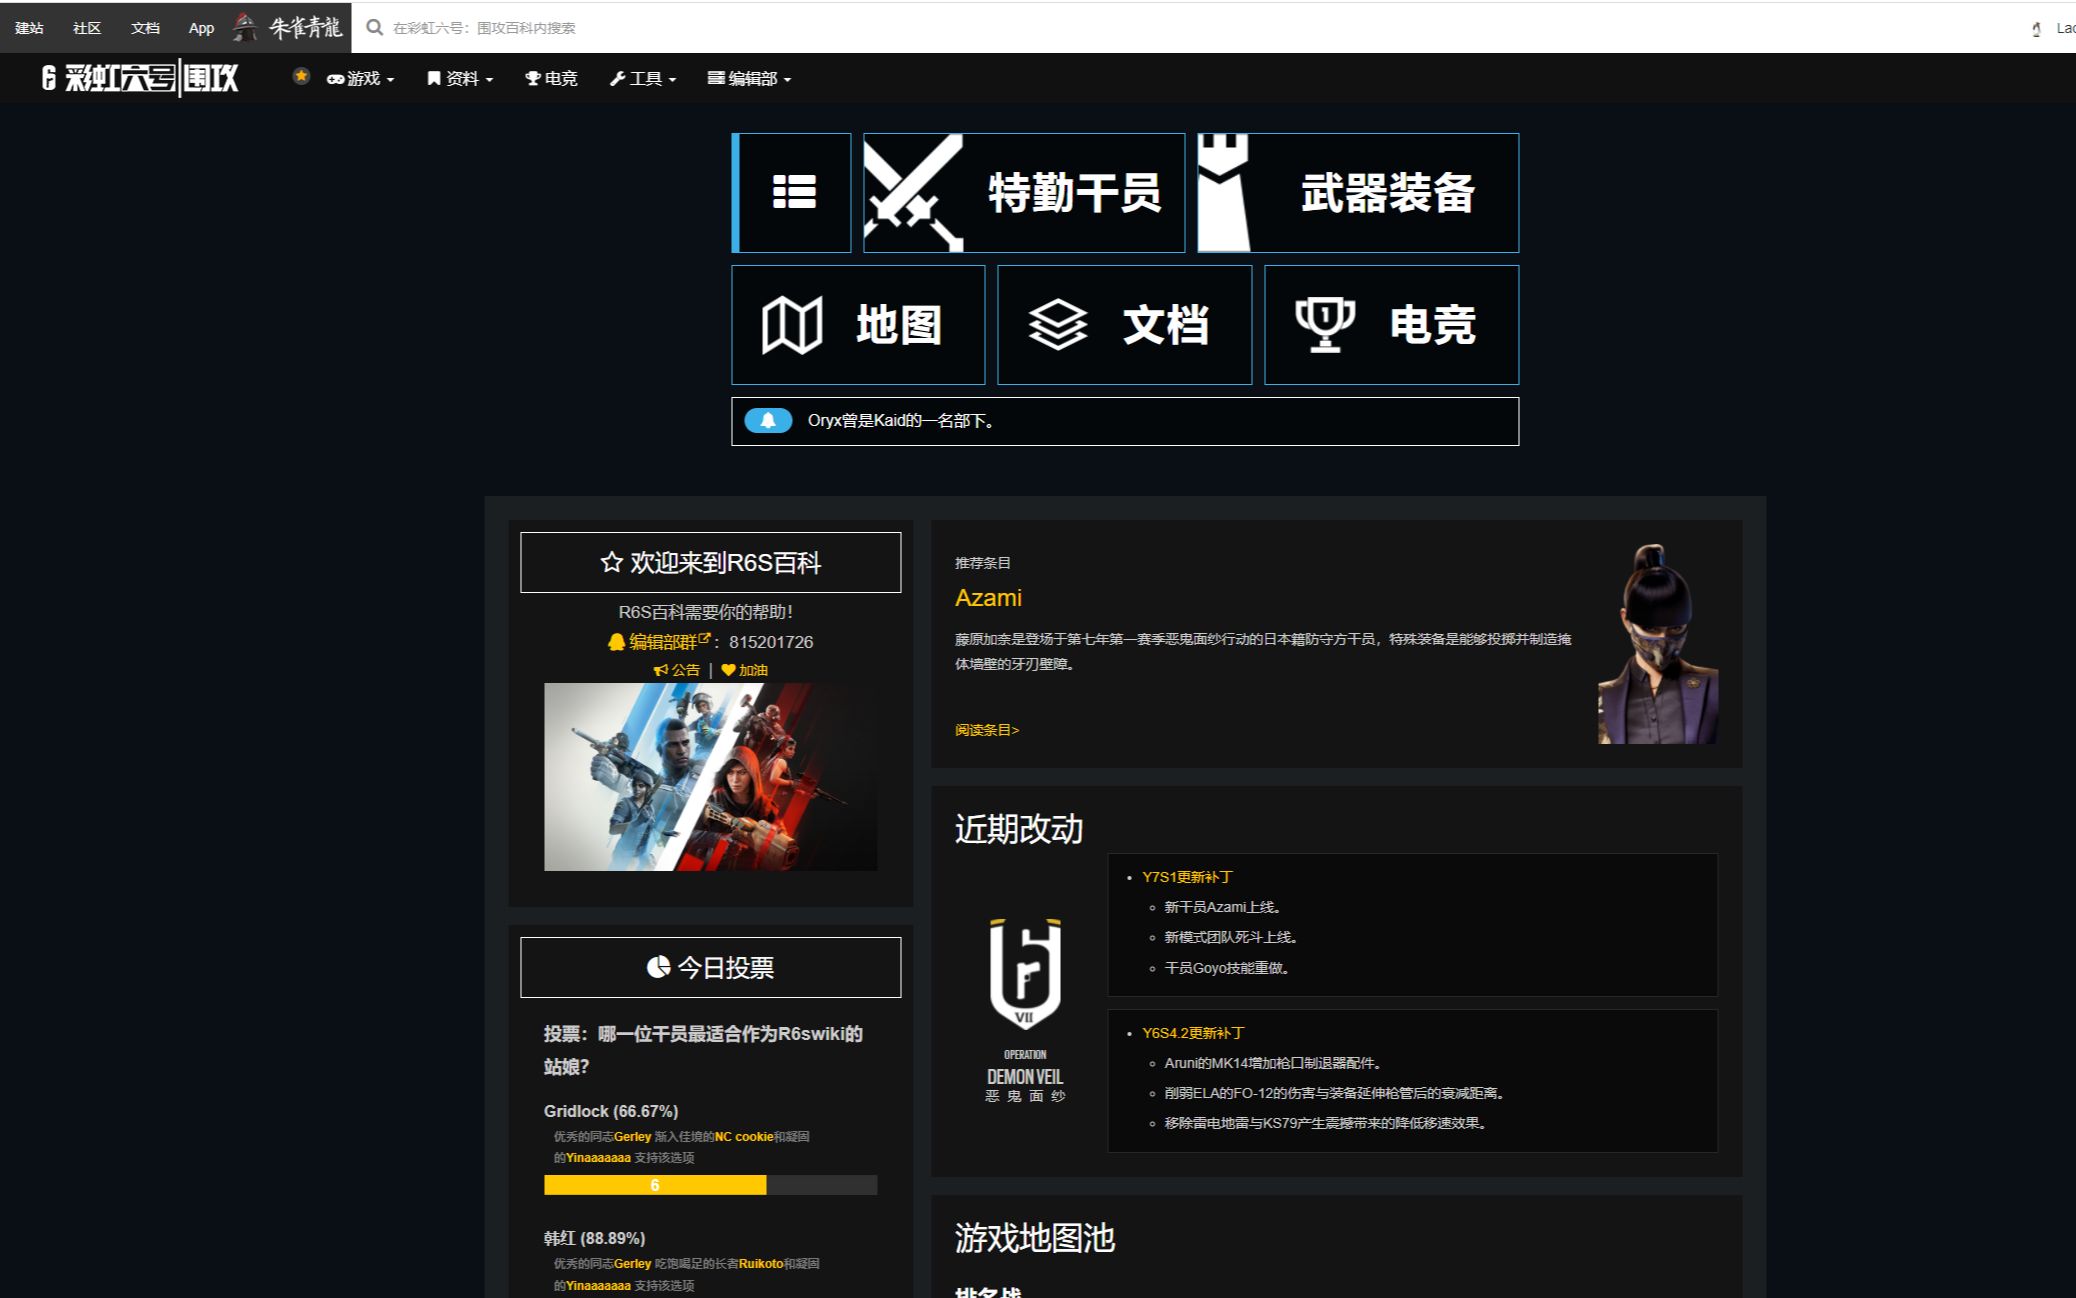2076x1298 pixels.
Task: Click the star icon in 欢迎来到R6S百科 header
Action: click(611, 562)
